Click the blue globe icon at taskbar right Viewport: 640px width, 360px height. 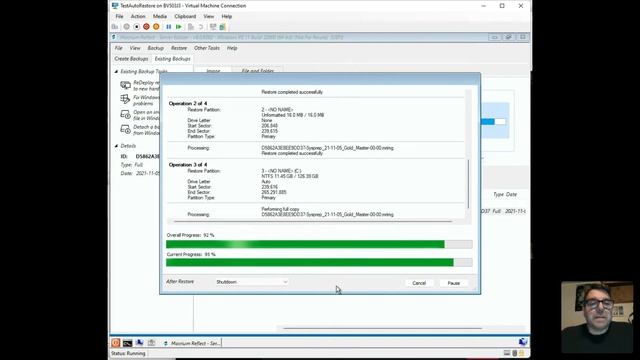click(523, 342)
